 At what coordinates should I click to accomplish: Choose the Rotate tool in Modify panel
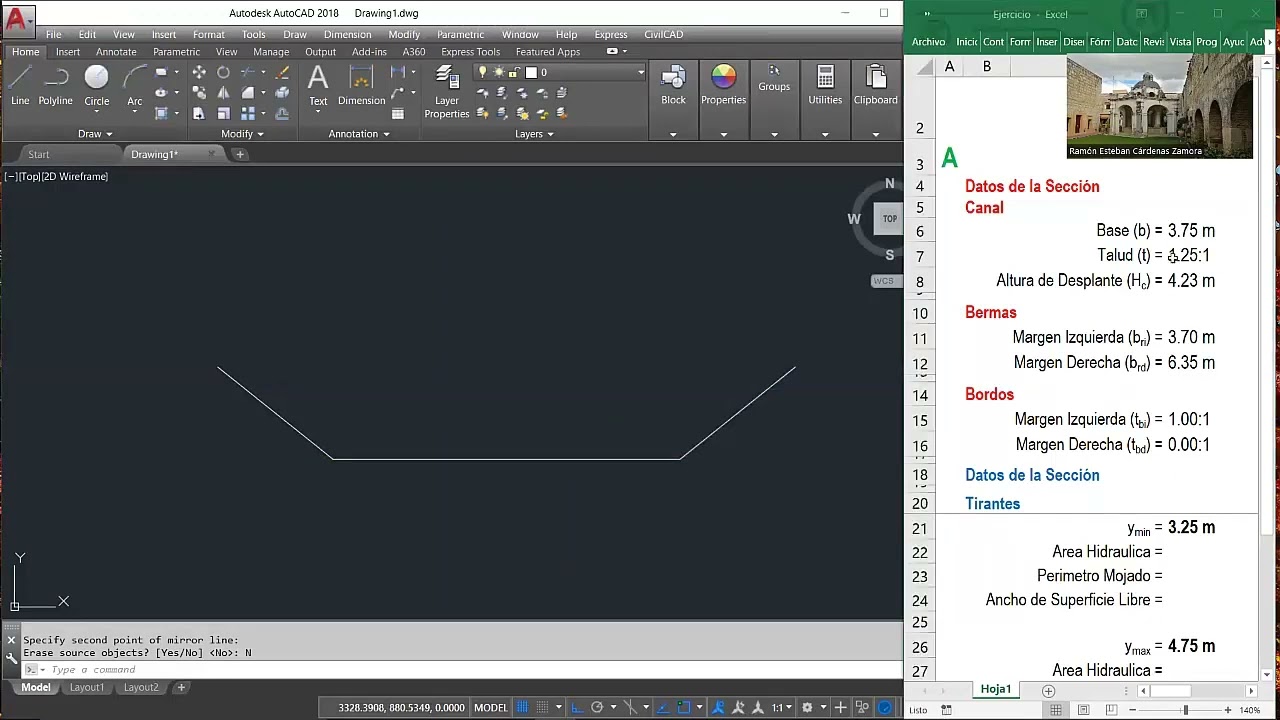tap(223, 72)
